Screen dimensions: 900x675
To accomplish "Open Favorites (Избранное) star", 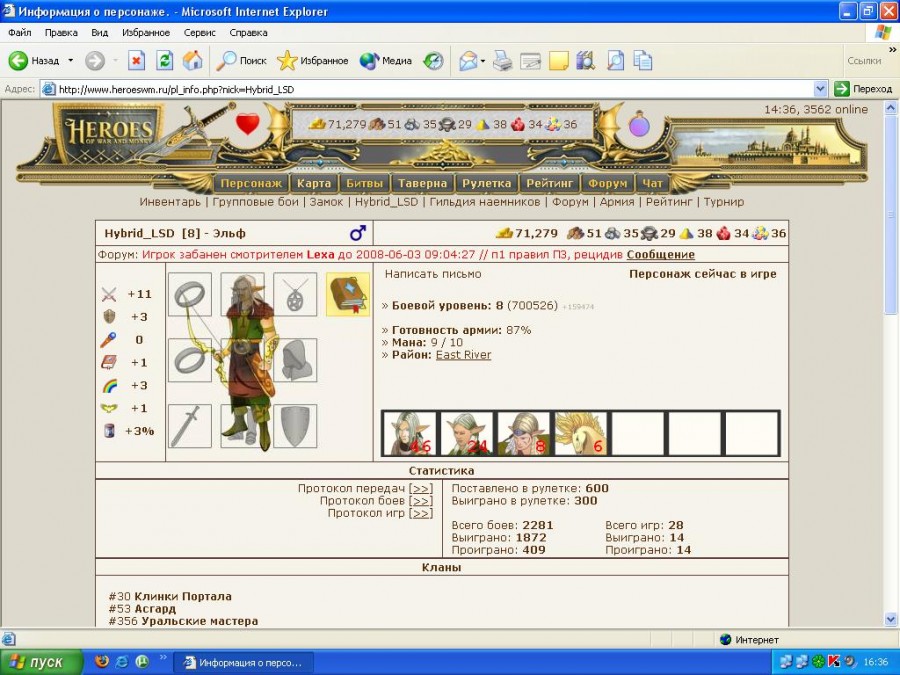I will (x=312, y=60).
